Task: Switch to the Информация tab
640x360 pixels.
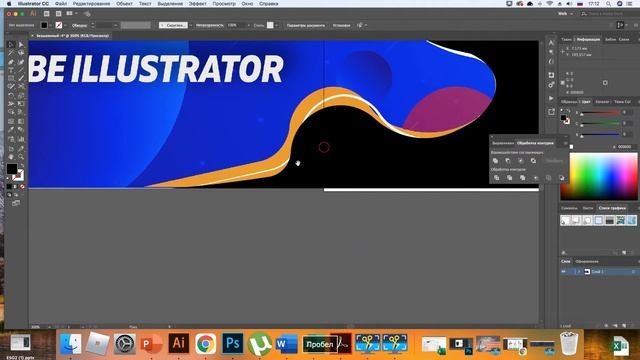Action: [x=588, y=40]
